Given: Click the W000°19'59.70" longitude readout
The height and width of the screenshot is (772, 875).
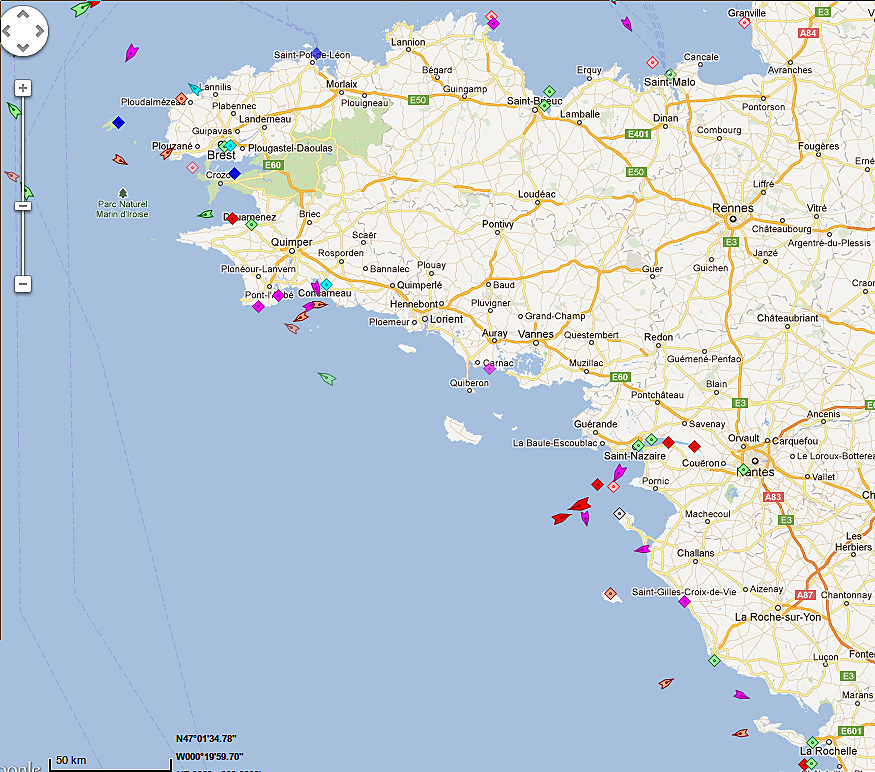Looking at the screenshot, I should [209, 757].
